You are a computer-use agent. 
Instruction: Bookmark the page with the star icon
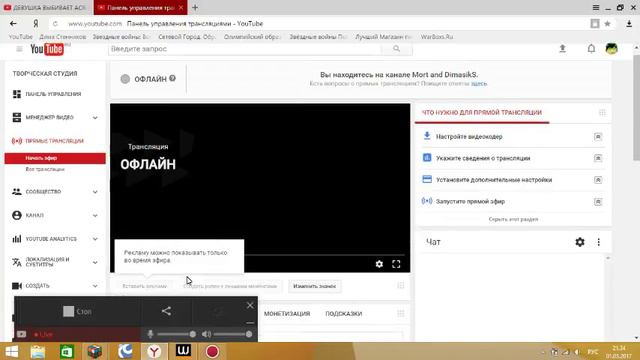[607, 24]
